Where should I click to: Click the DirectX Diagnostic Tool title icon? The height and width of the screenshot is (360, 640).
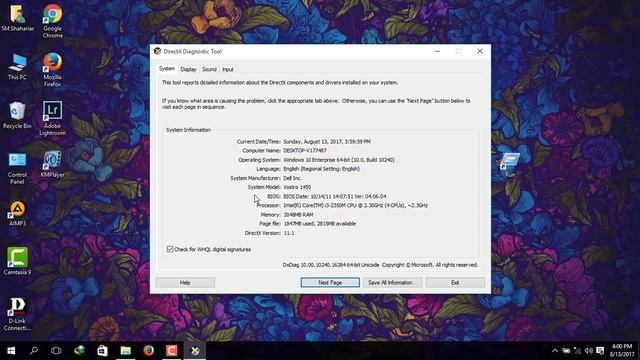click(158, 51)
